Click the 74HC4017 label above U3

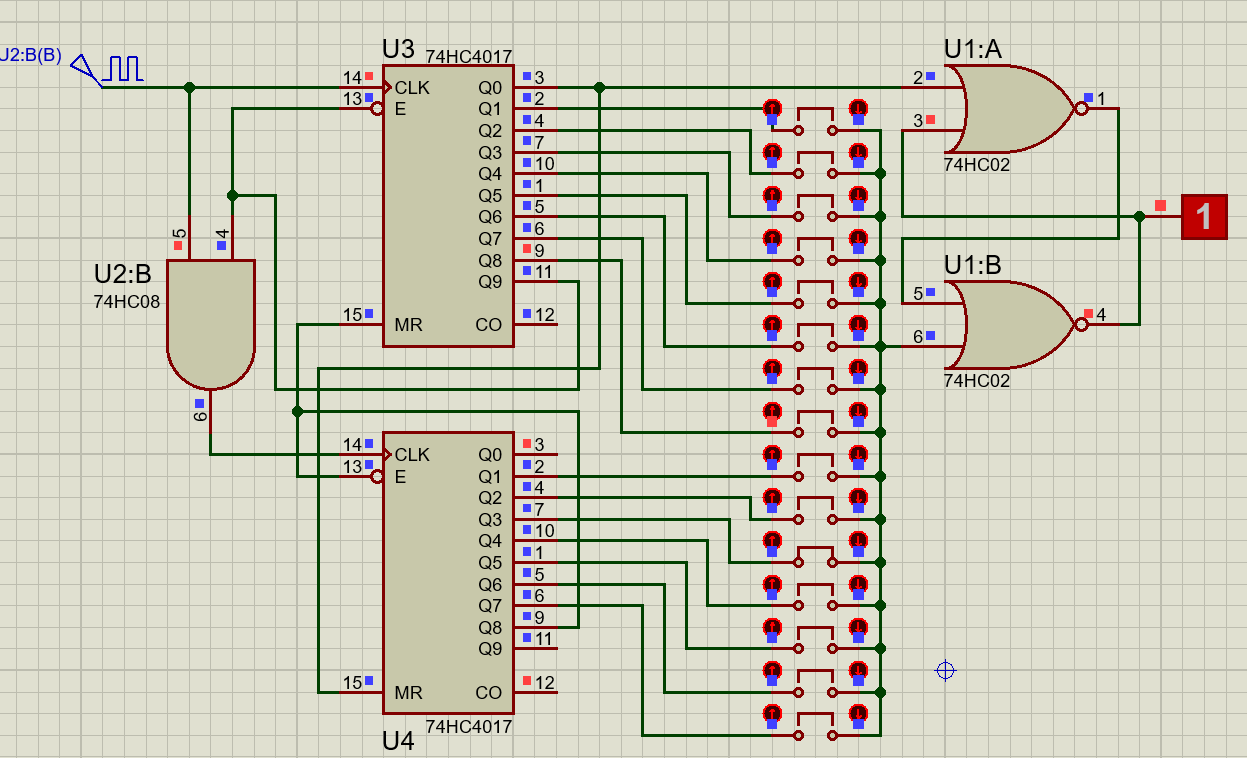(469, 57)
